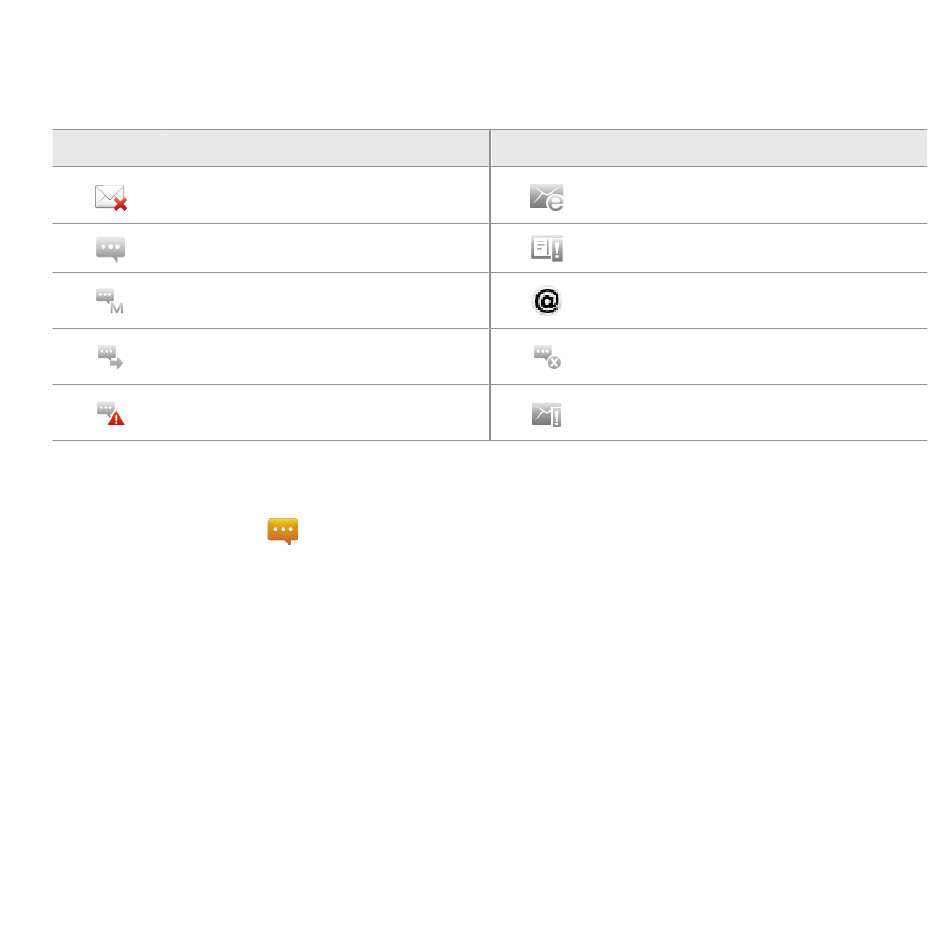Click blank cell beside envelope e icon

coord(763,195)
